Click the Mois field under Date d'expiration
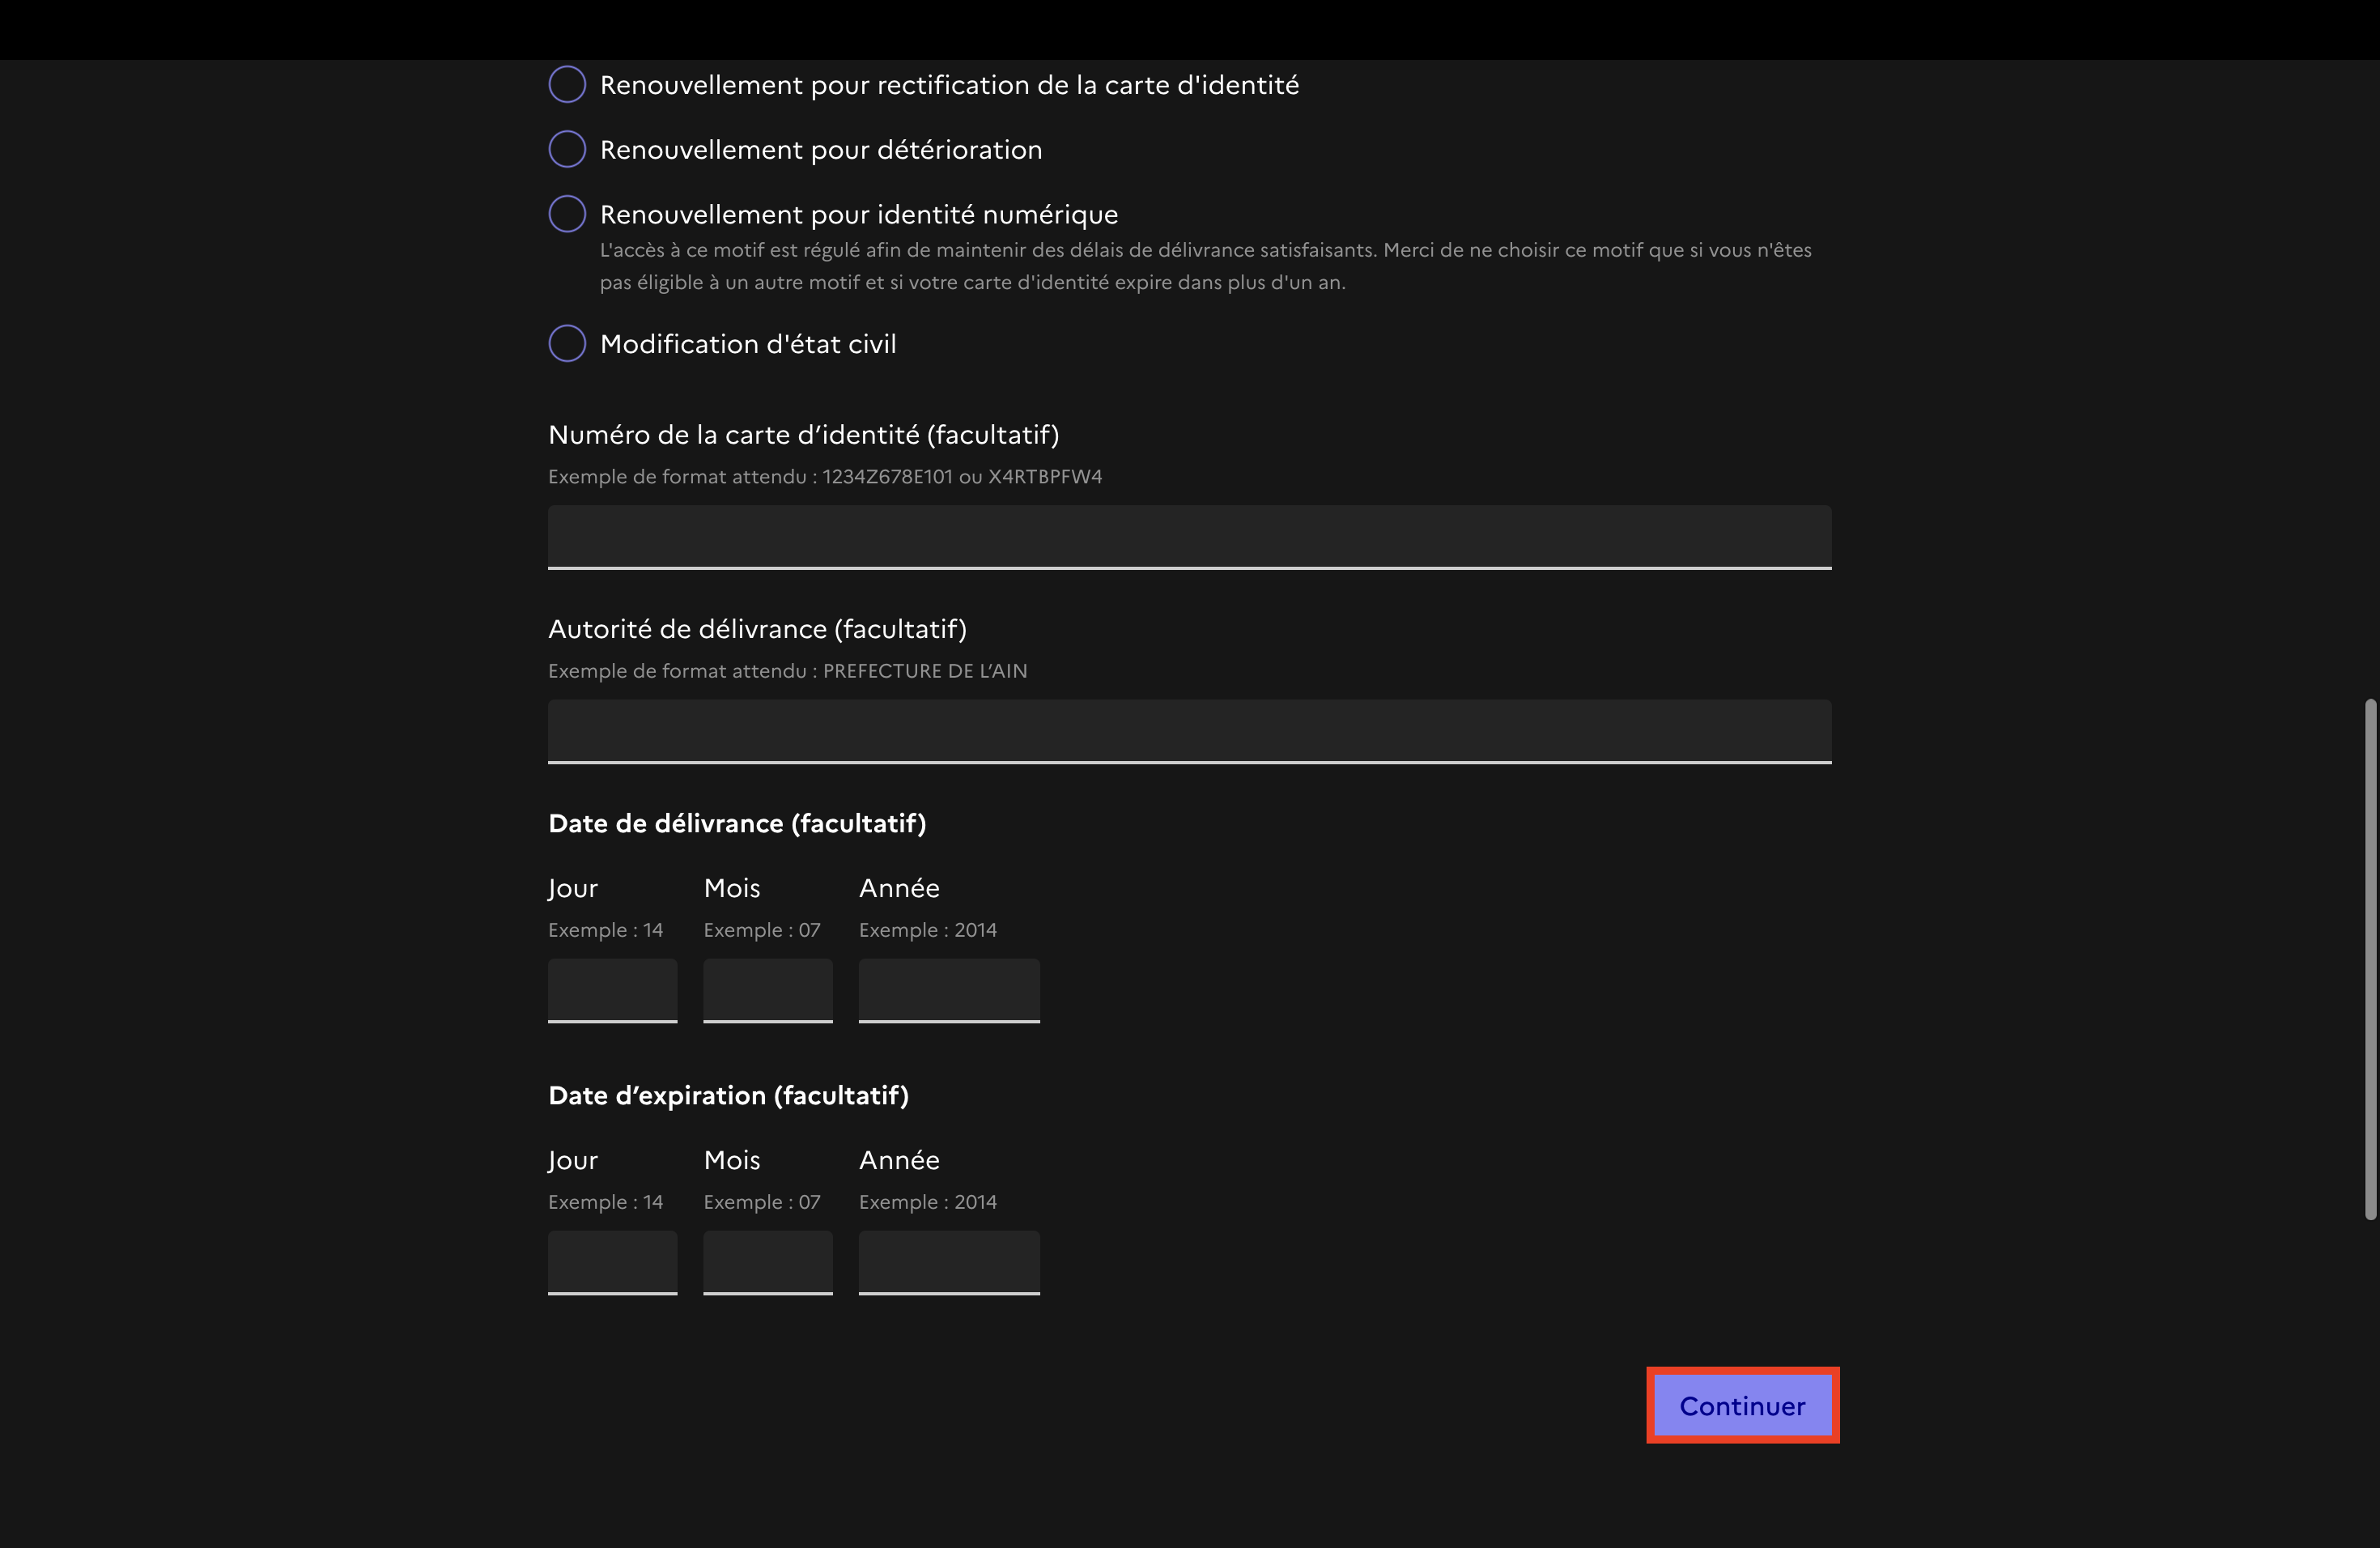The width and height of the screenshot is (2380, 1548). pyautogui.click(x=767, y=1262)
